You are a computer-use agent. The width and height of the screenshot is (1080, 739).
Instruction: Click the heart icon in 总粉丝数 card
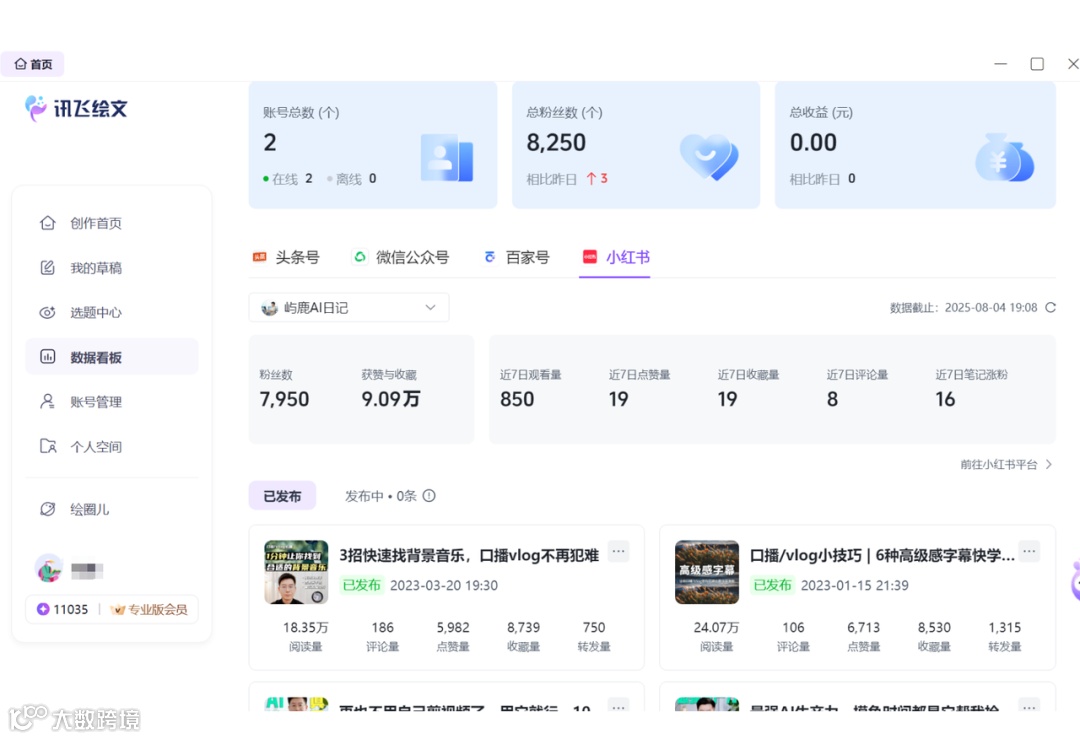[709, 157]
